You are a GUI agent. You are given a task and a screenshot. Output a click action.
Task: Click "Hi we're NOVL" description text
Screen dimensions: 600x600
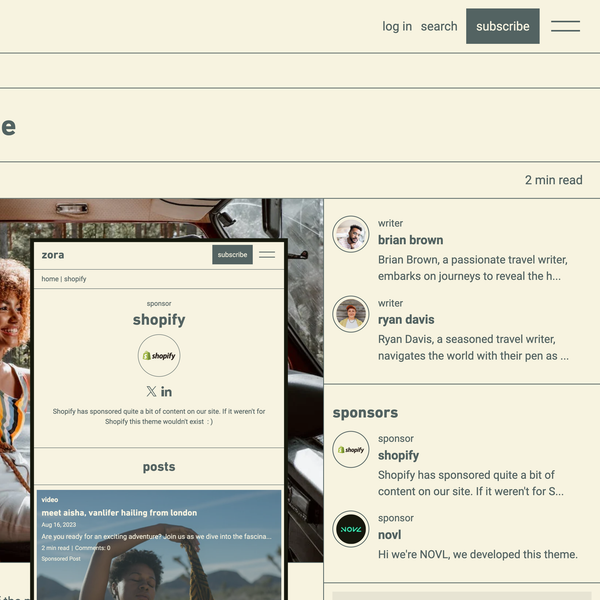[478, 554]
